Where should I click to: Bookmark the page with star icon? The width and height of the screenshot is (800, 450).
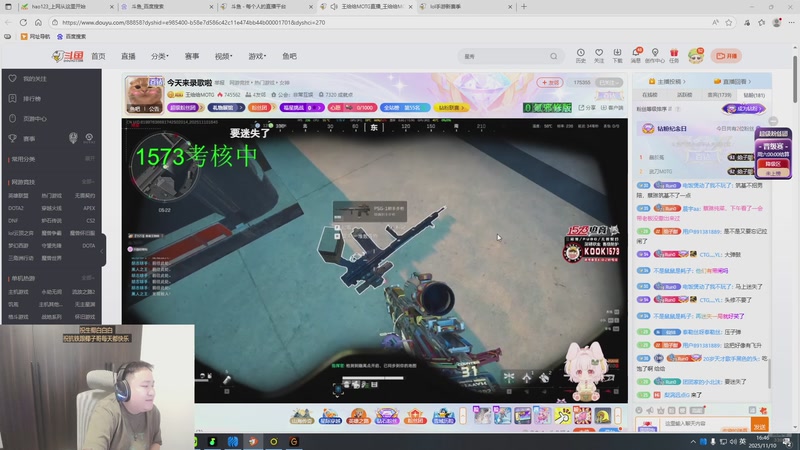pos(729,22)
